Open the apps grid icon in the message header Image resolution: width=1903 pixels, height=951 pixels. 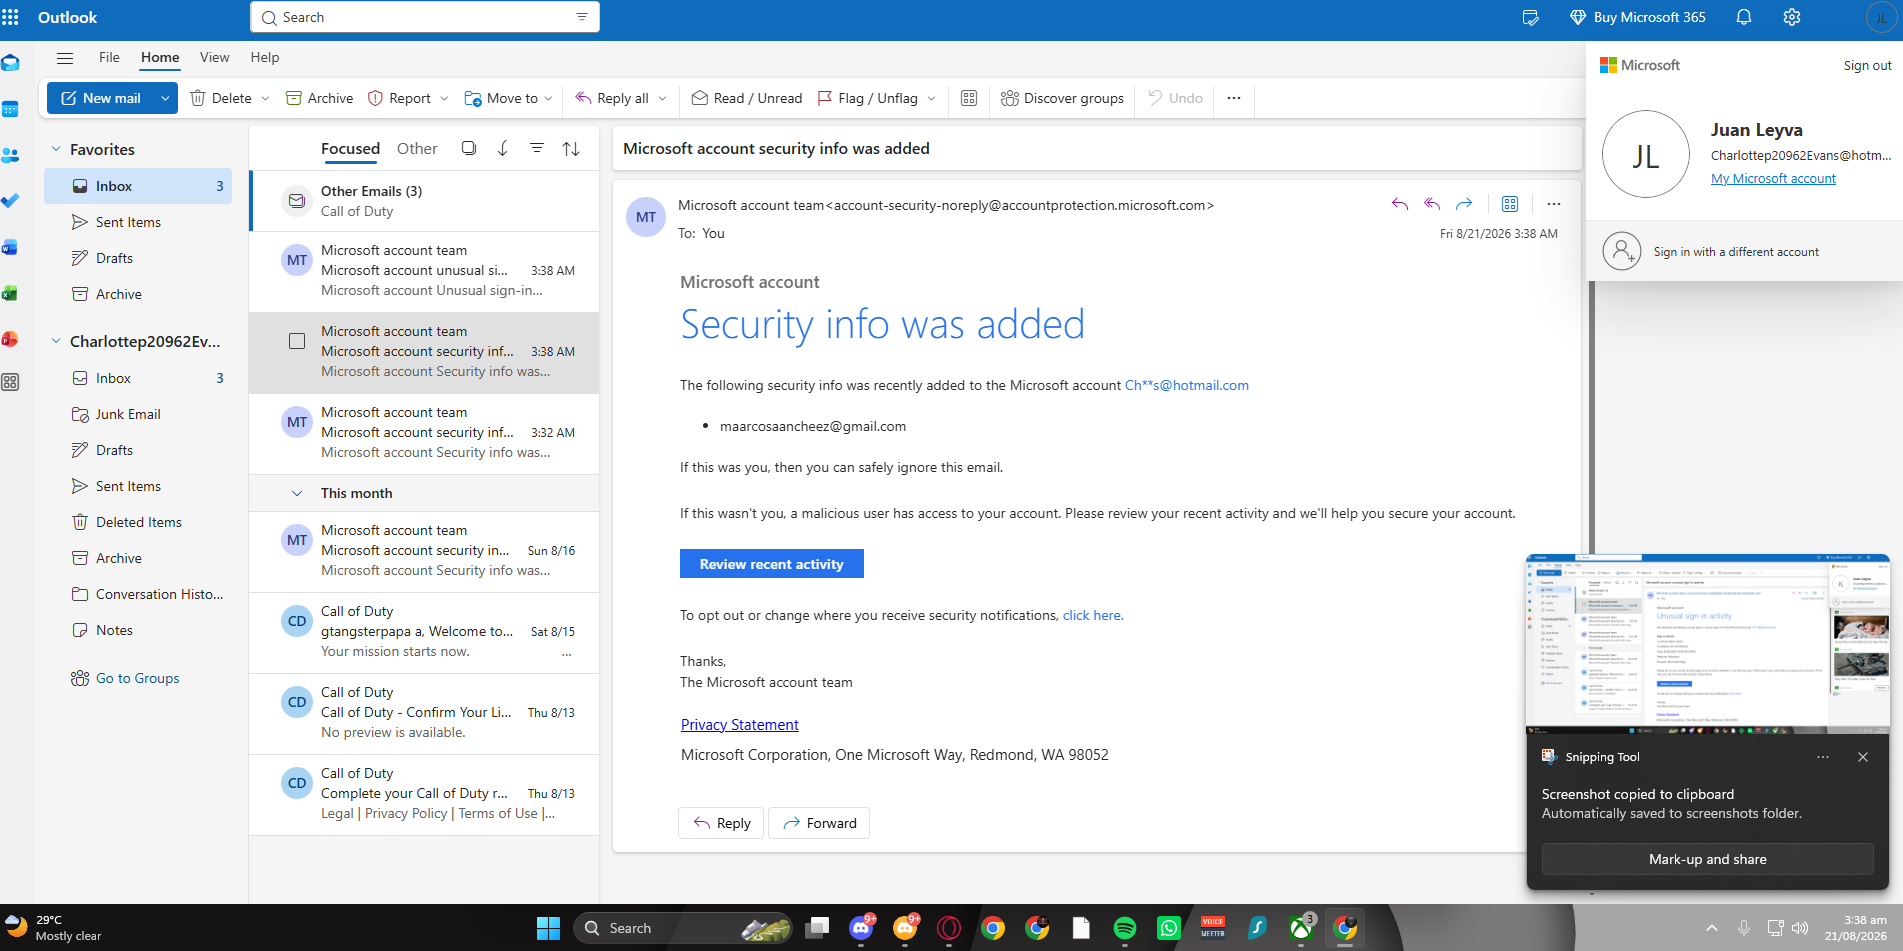[1510, 204]
